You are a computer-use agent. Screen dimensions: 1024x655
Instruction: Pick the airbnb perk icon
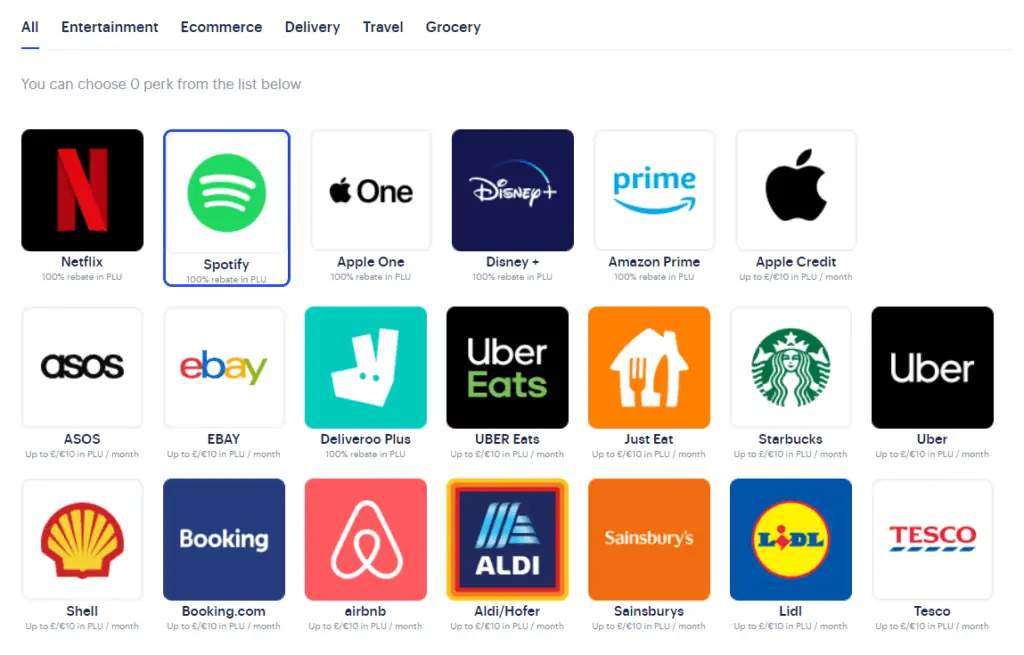coord(366,539)
